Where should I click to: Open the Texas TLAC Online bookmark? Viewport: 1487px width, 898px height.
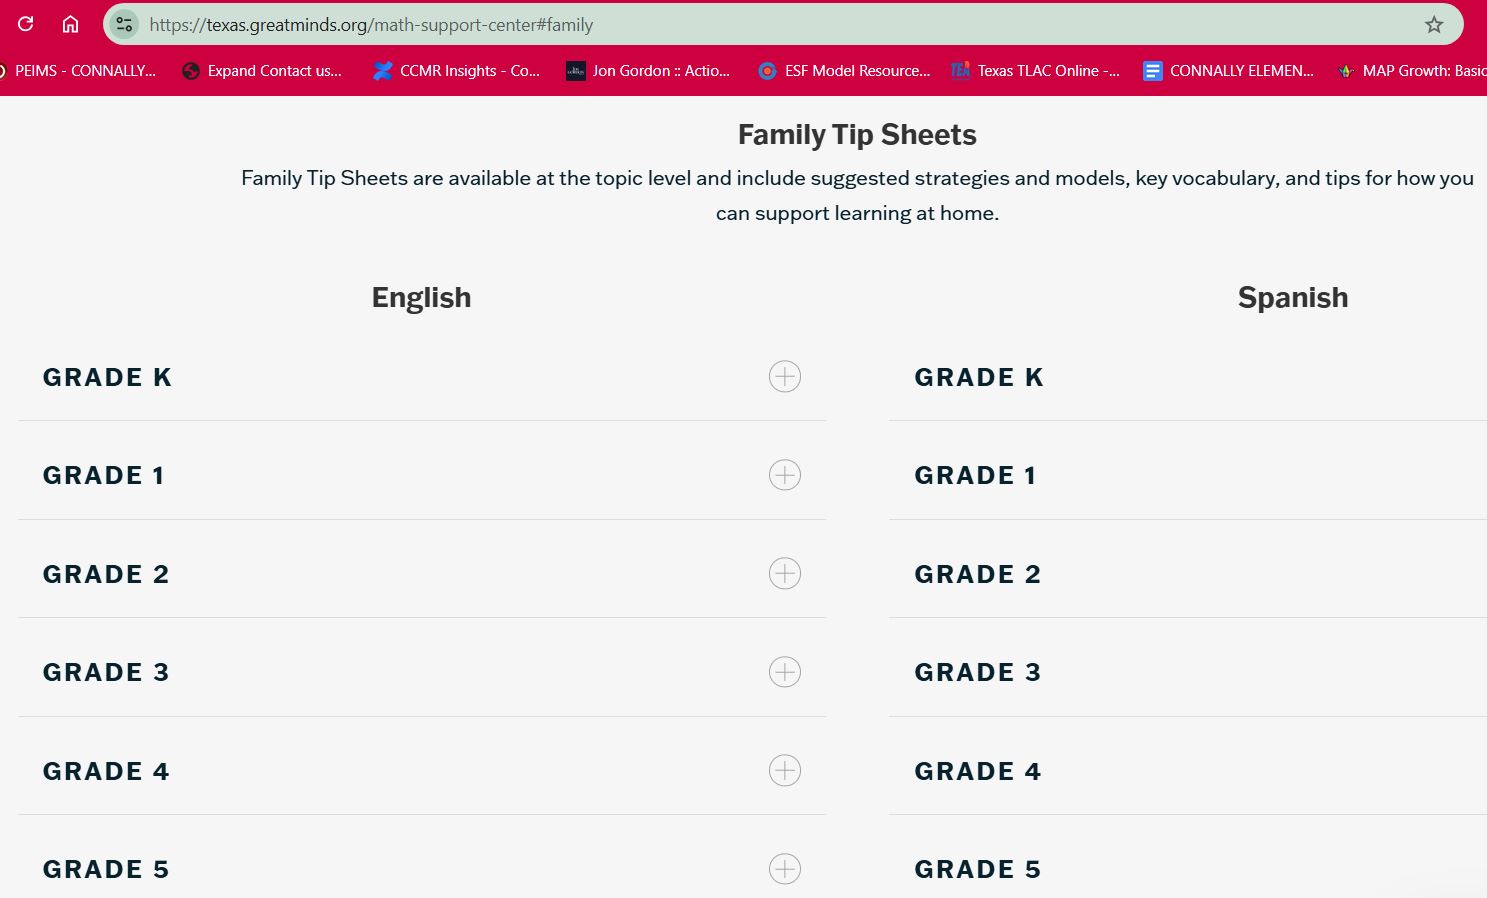click(x=1036, y=71)
